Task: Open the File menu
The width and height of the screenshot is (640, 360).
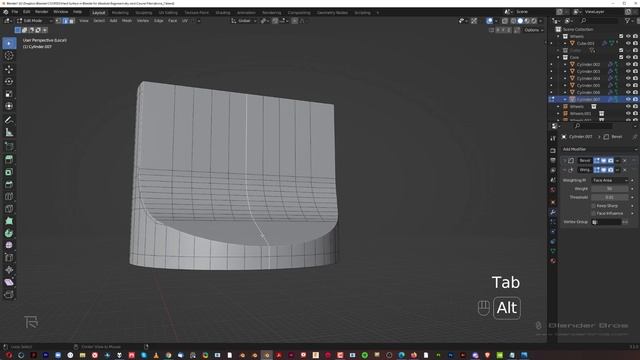Action: tap(15, 12)
